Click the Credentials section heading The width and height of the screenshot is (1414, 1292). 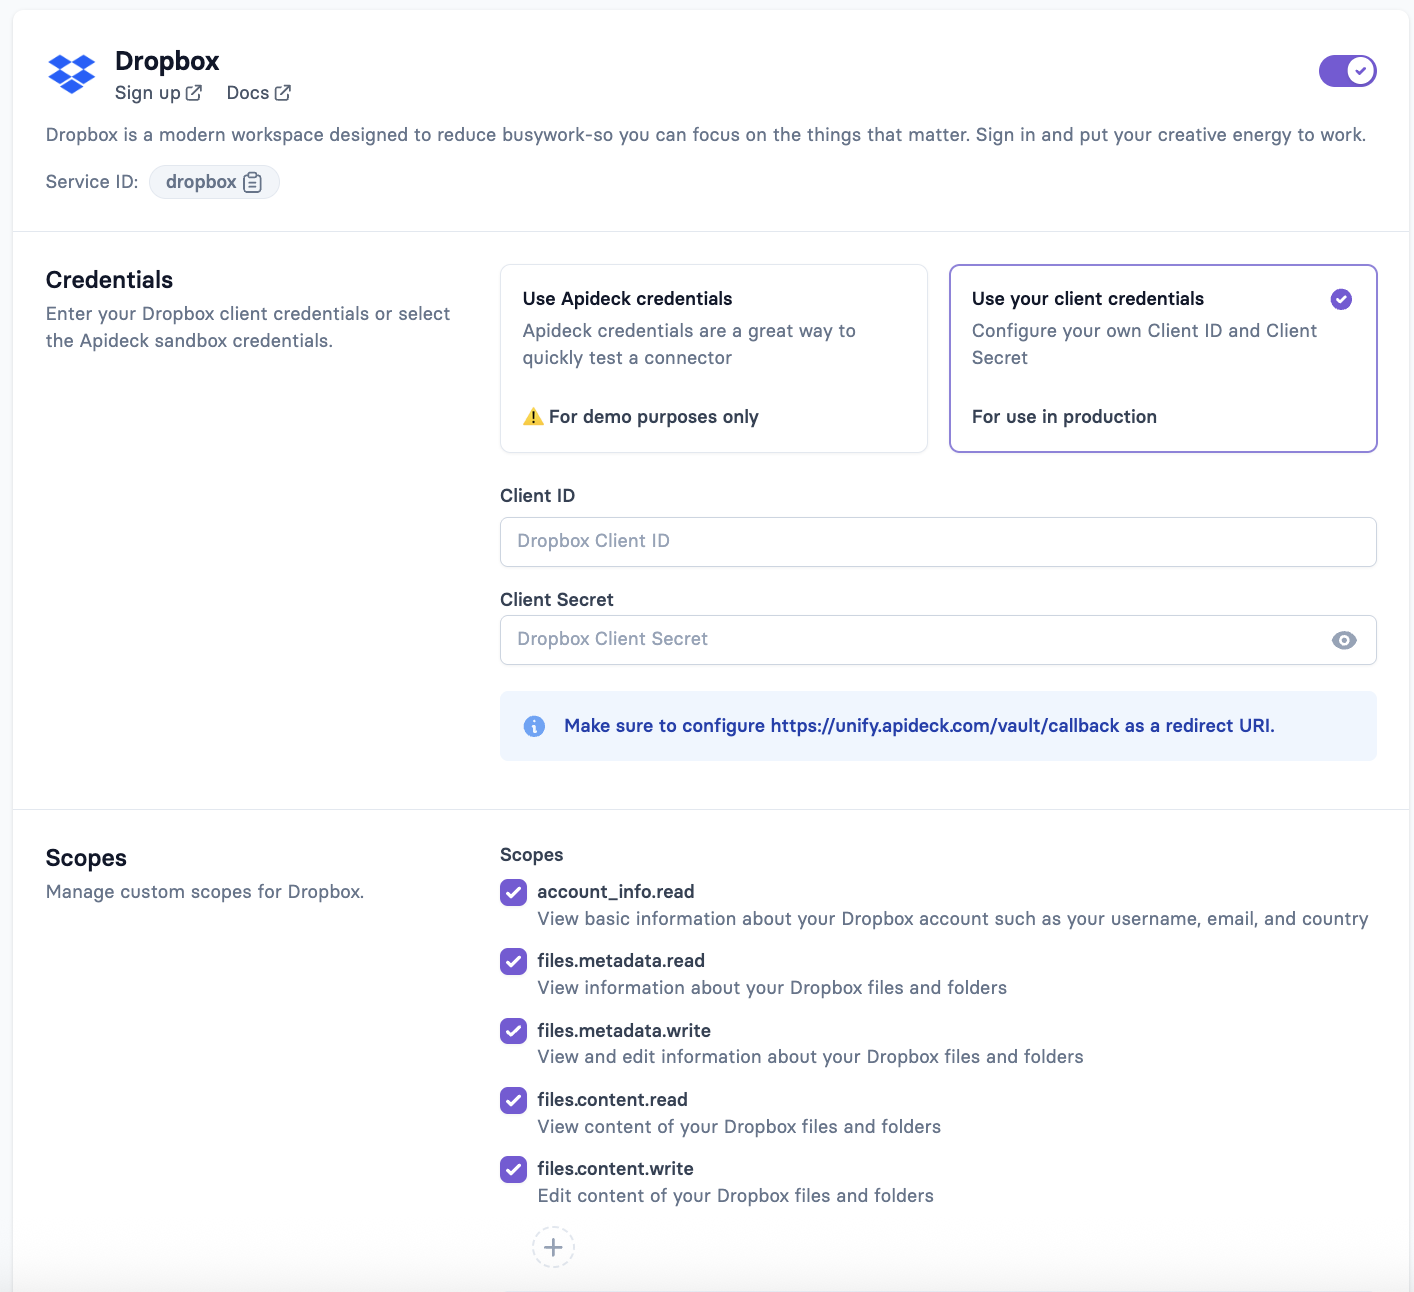pyautogui.click(x=109, y=280)
